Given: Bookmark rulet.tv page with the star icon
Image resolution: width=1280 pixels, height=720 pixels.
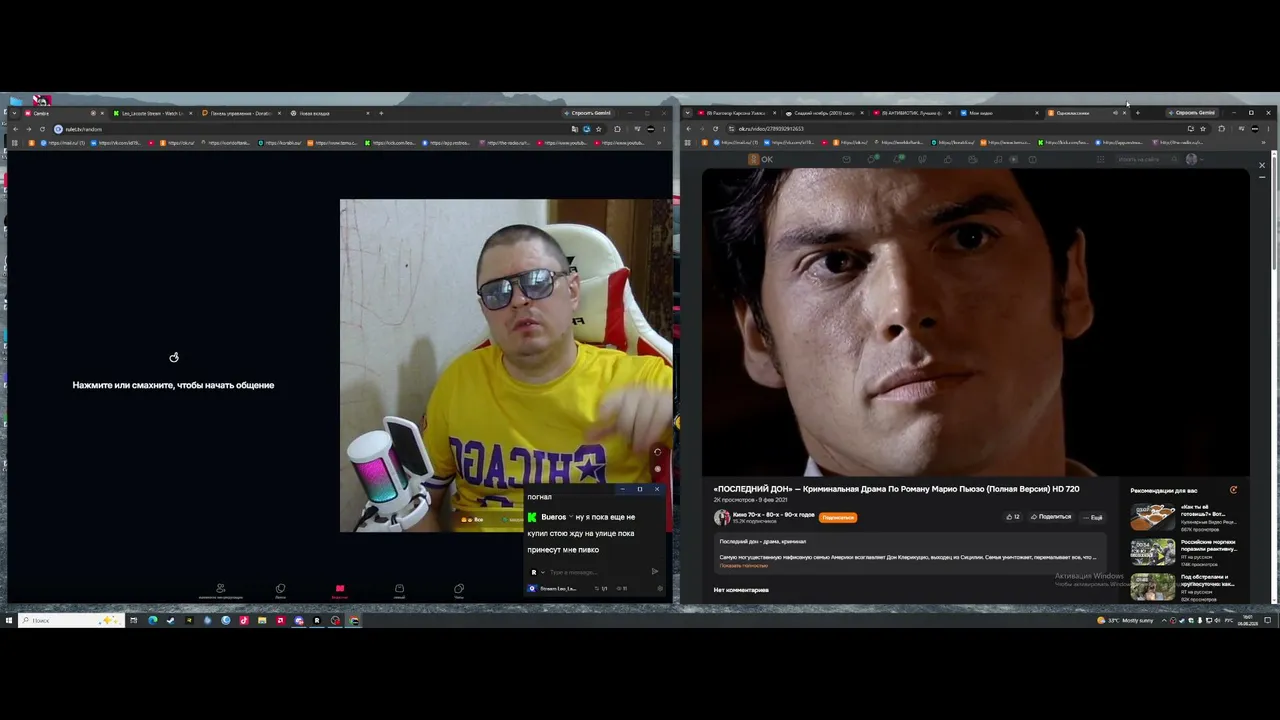Looking at the screenshot, I should click(598, 129).
